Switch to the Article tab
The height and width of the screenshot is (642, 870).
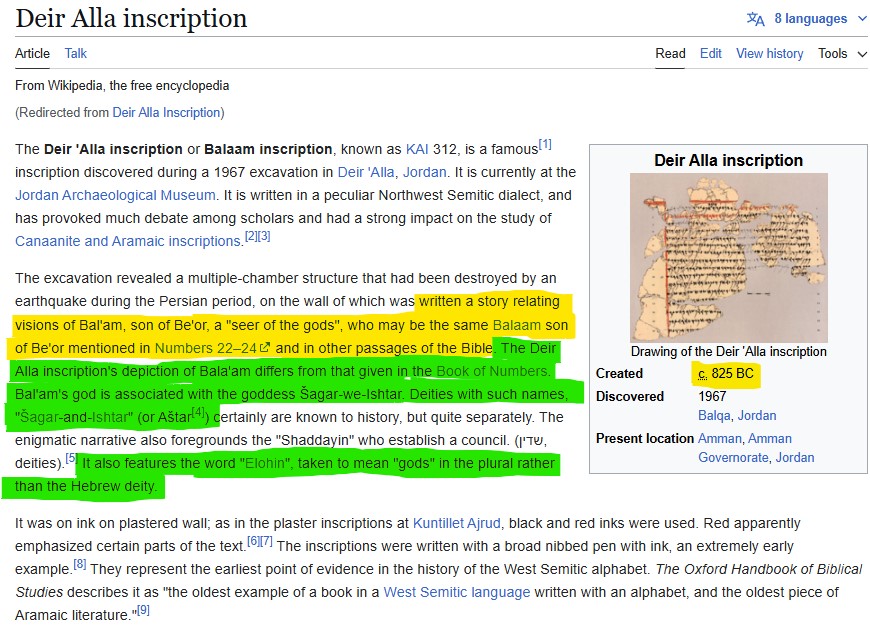[32, 53]
